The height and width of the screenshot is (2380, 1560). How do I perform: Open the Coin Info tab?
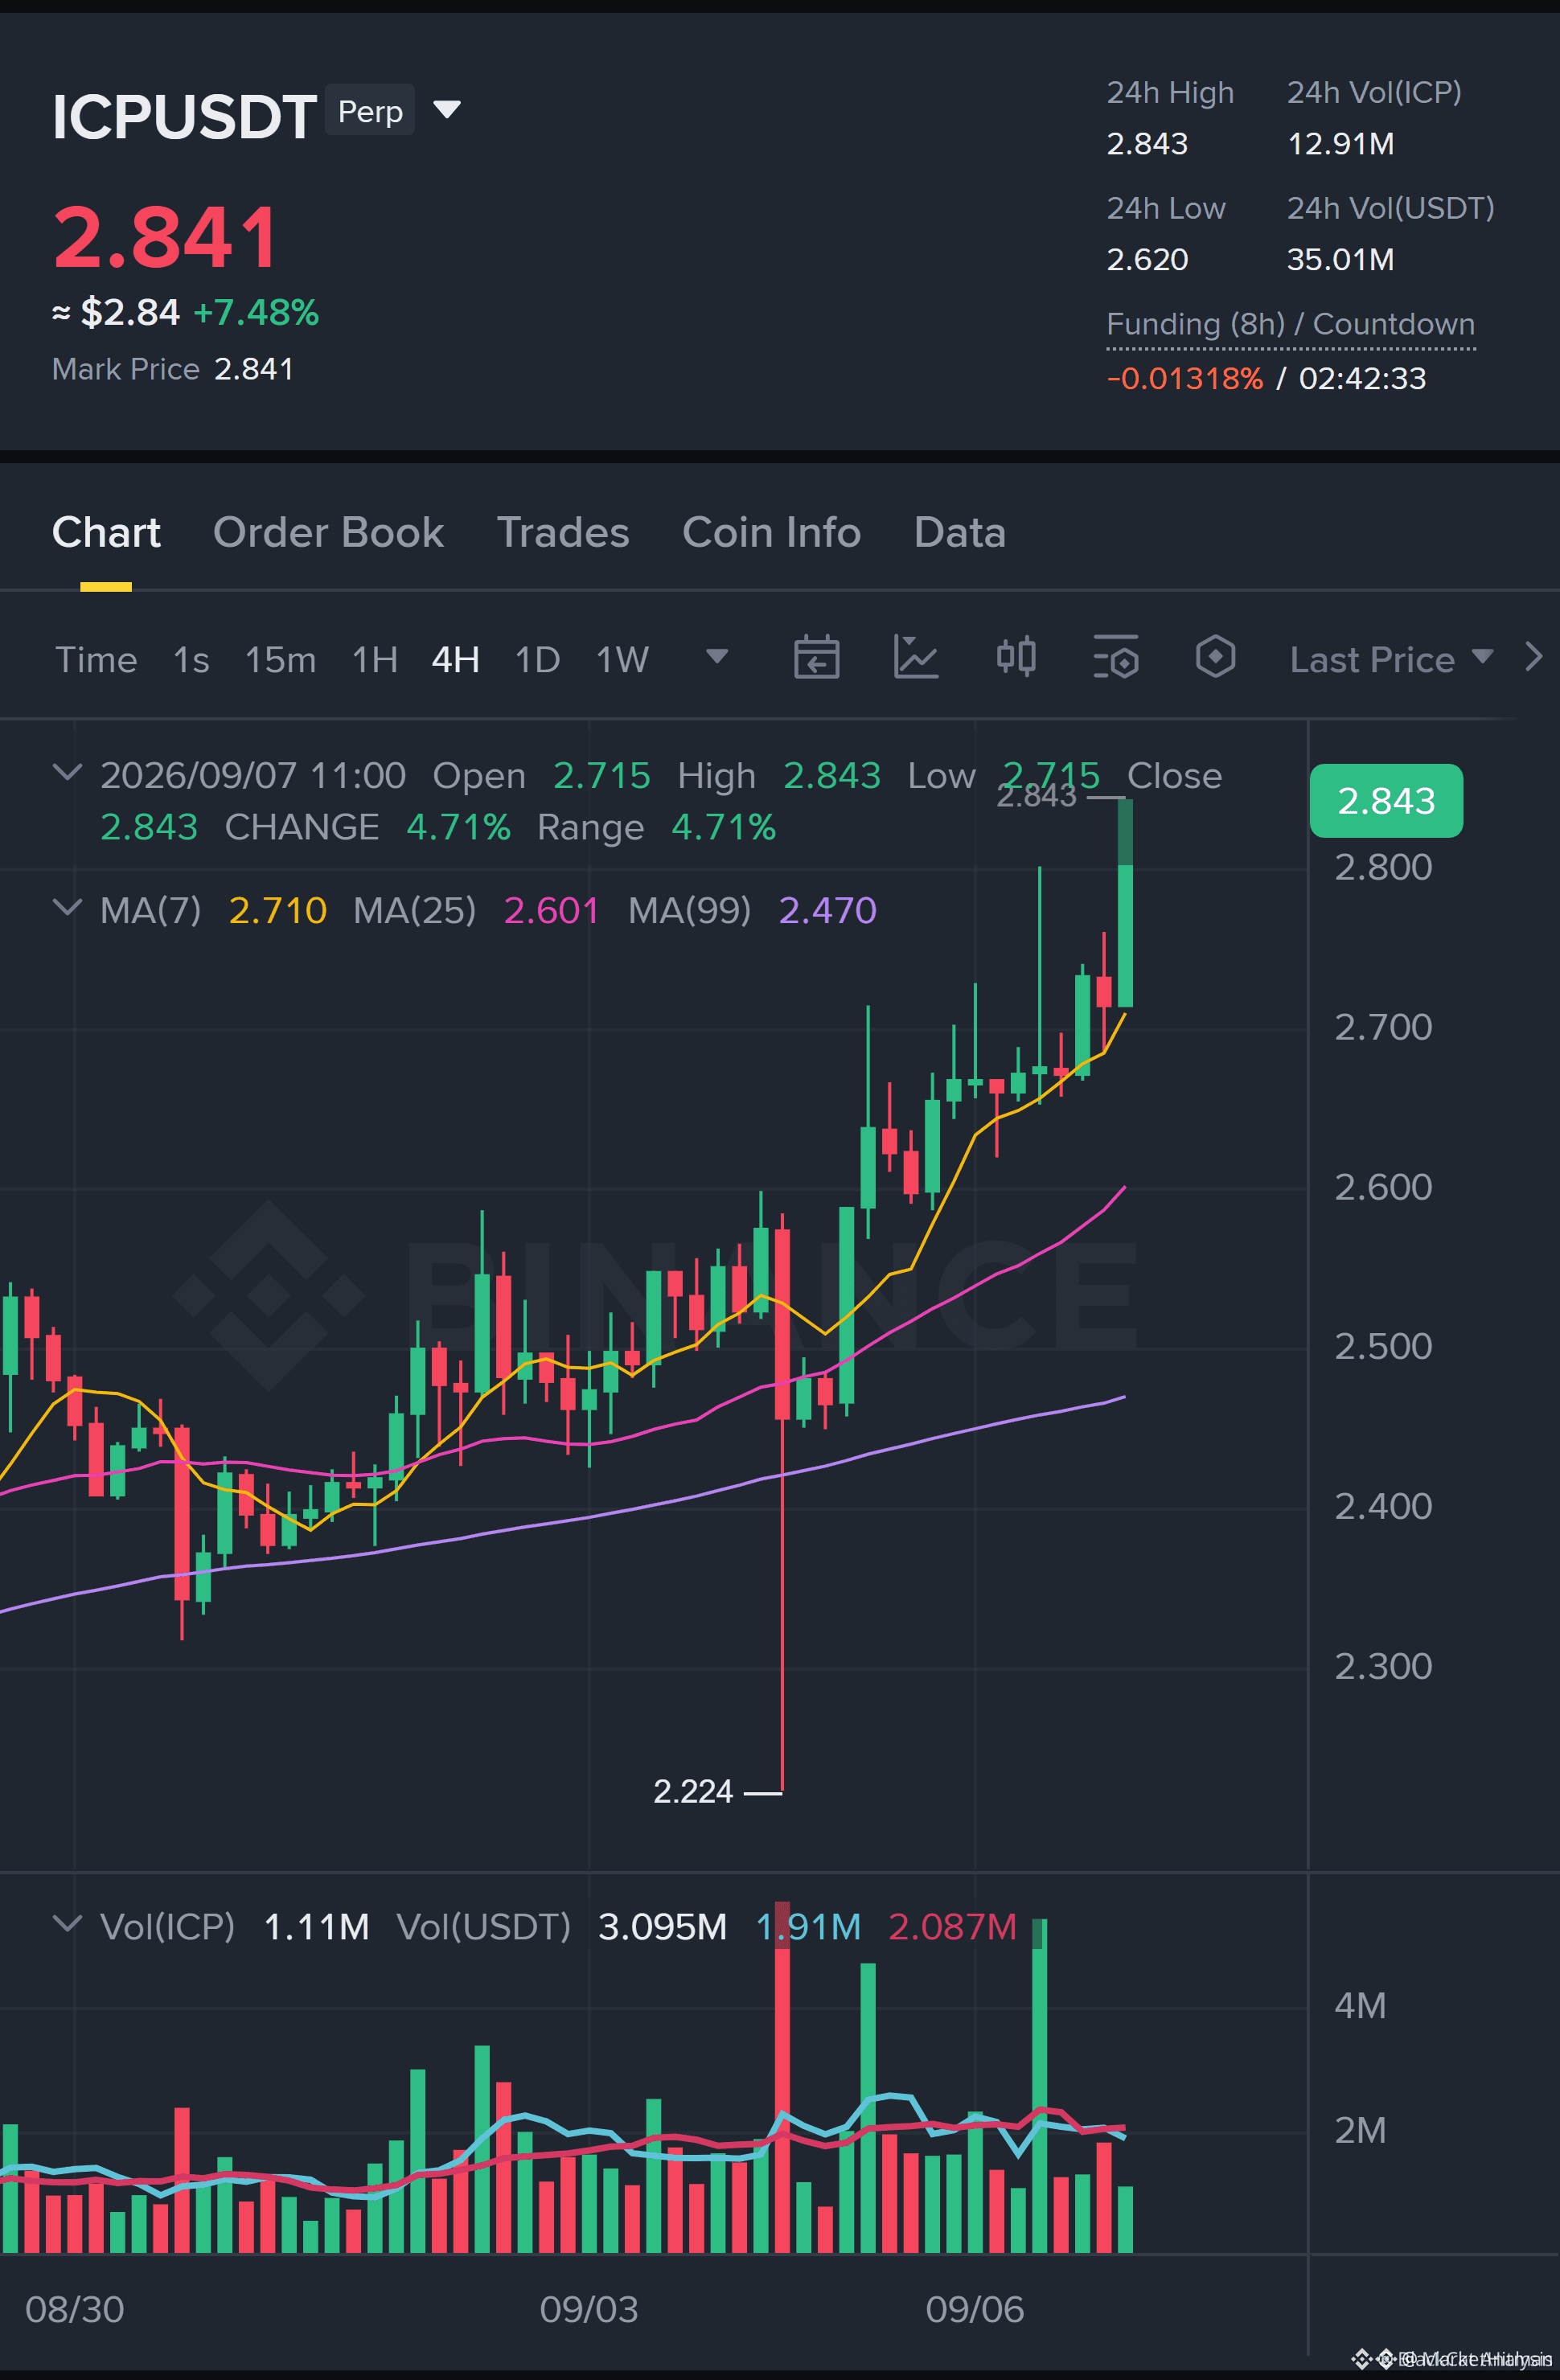click(771, 533)
